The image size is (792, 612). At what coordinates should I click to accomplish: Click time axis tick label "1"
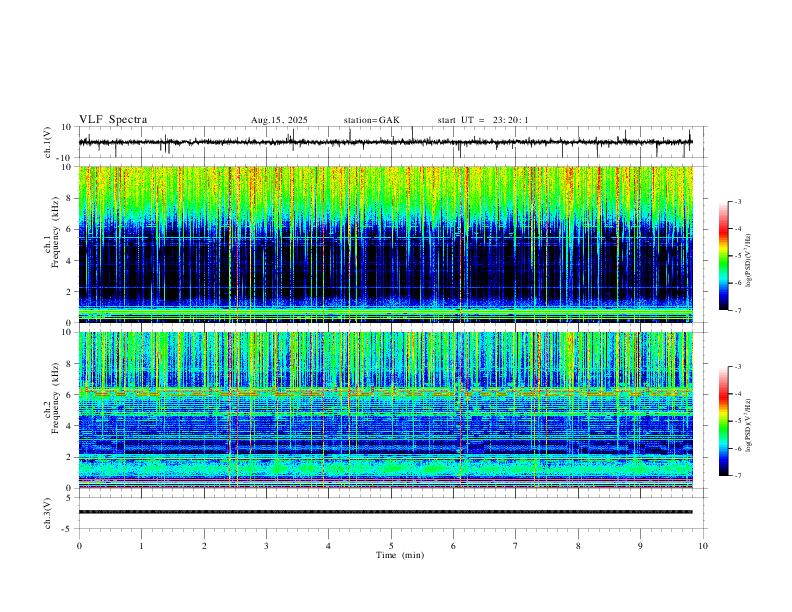pyautogui.click(x=141, y=546)
